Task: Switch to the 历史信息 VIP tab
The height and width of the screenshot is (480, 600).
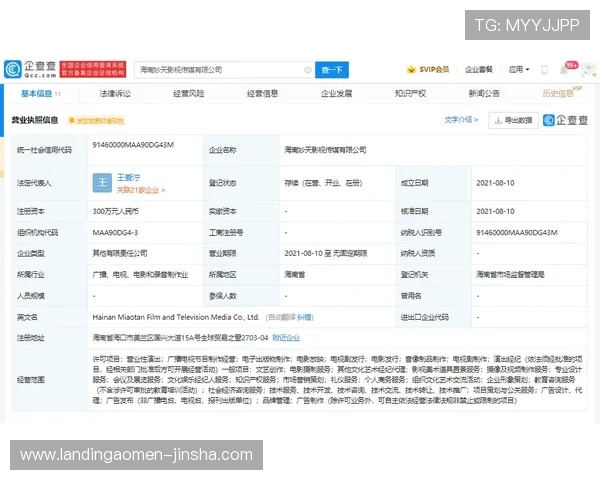Action: (561, 93)
